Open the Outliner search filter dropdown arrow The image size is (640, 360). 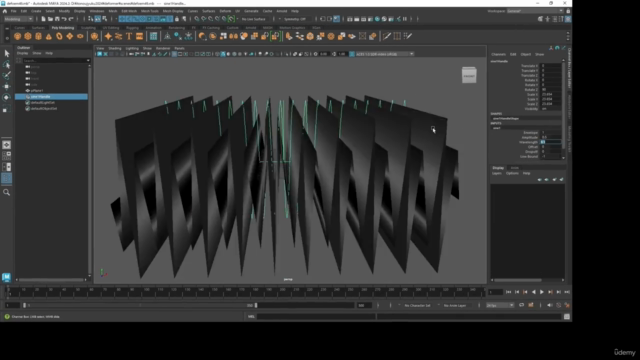[x=88, y=60]
